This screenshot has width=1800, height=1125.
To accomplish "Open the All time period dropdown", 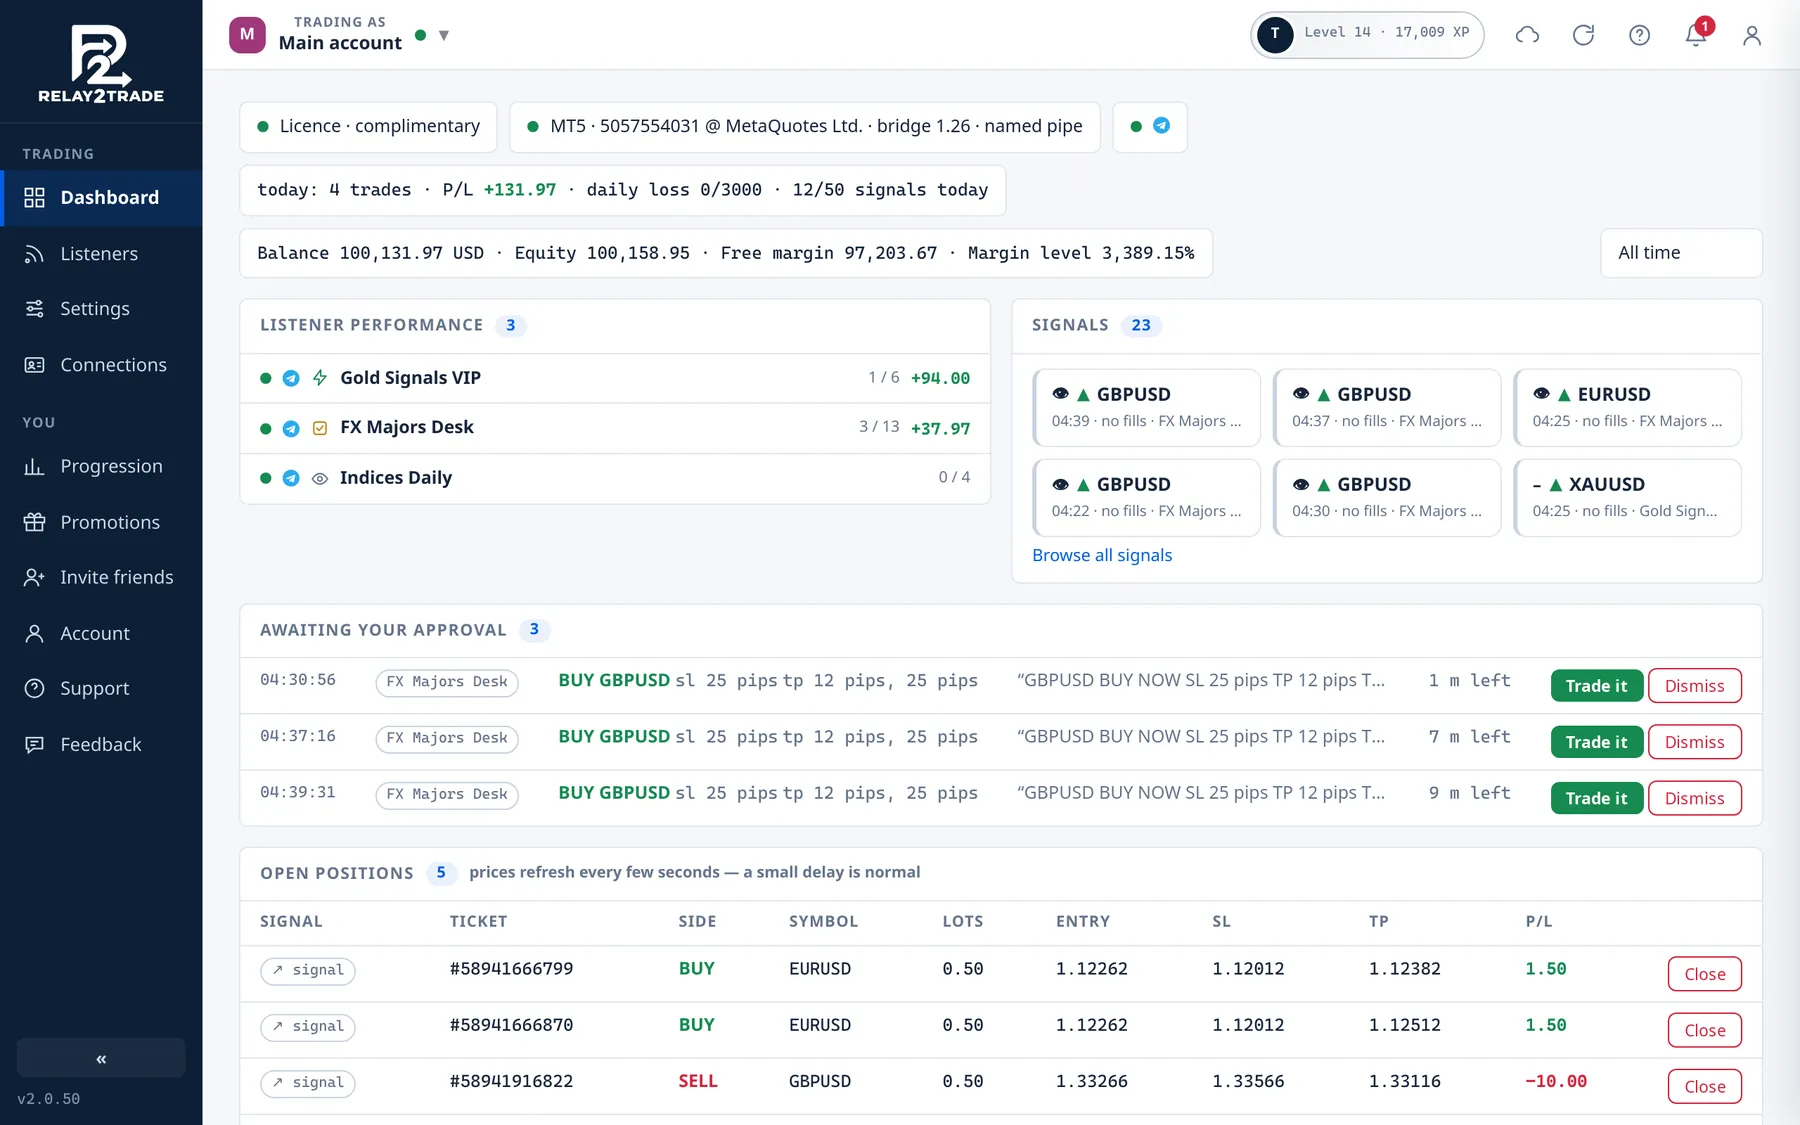I will pos(1681,253).
